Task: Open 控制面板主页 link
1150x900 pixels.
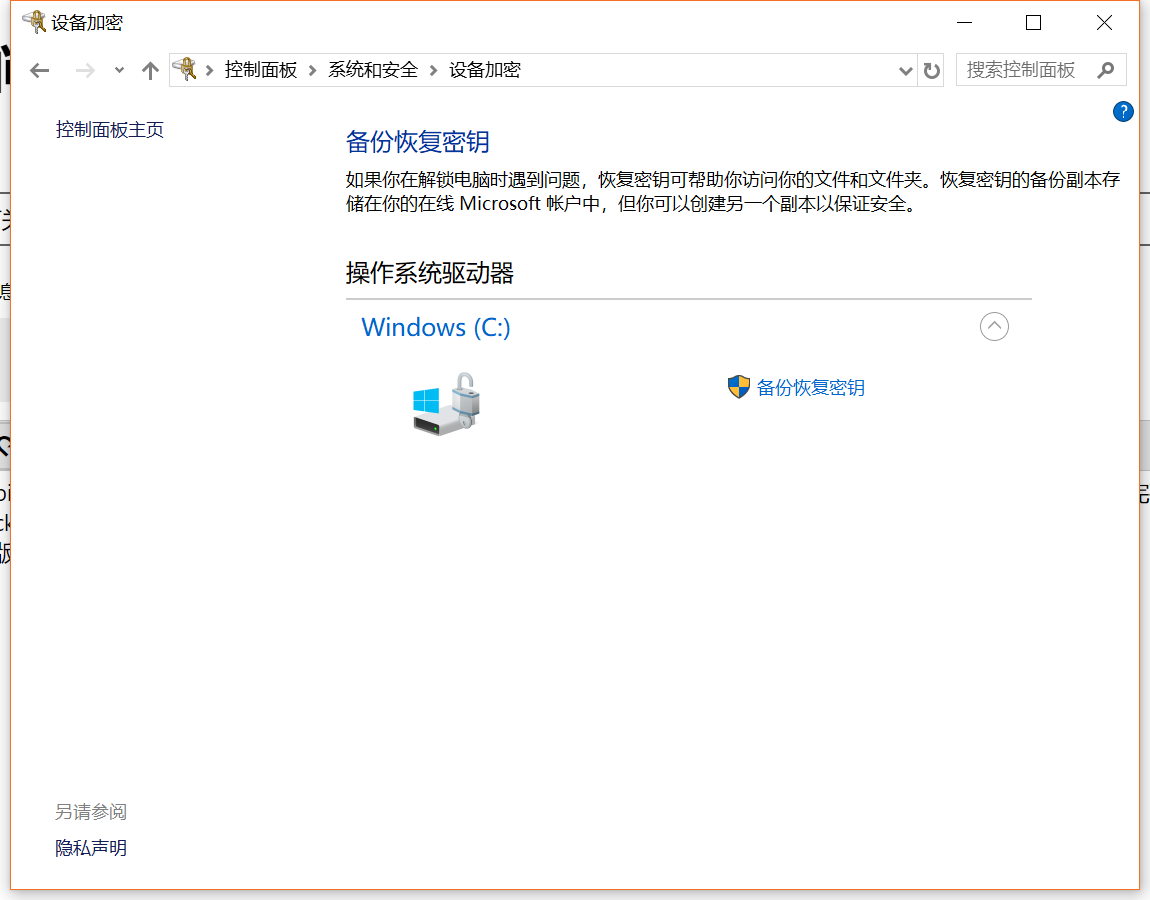Action: coord(109,130)
